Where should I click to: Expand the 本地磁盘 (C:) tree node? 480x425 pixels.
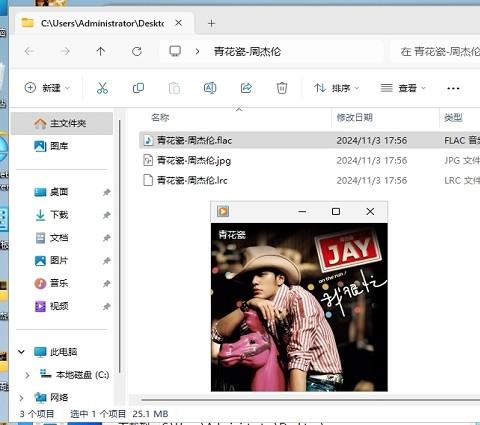27,375
